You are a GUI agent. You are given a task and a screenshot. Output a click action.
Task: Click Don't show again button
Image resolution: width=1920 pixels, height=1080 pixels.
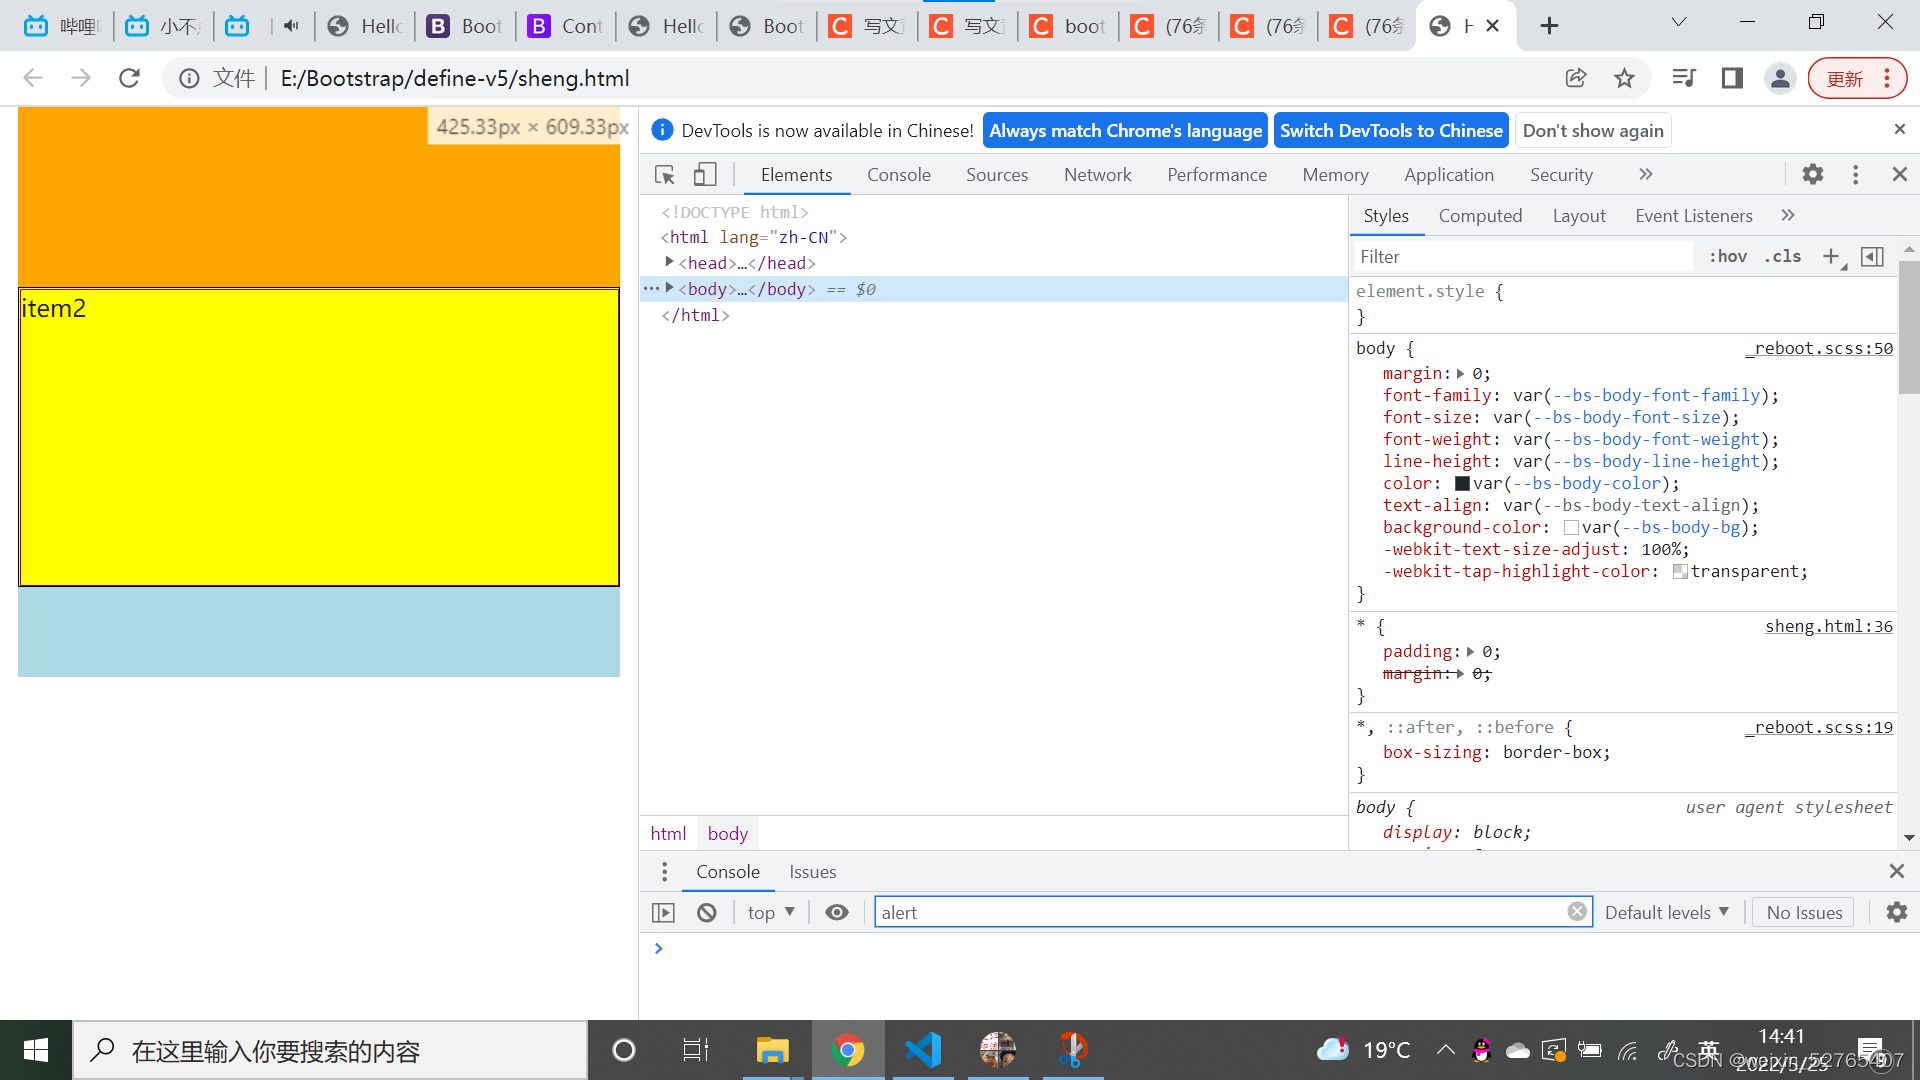click(x=1593, y=131)
